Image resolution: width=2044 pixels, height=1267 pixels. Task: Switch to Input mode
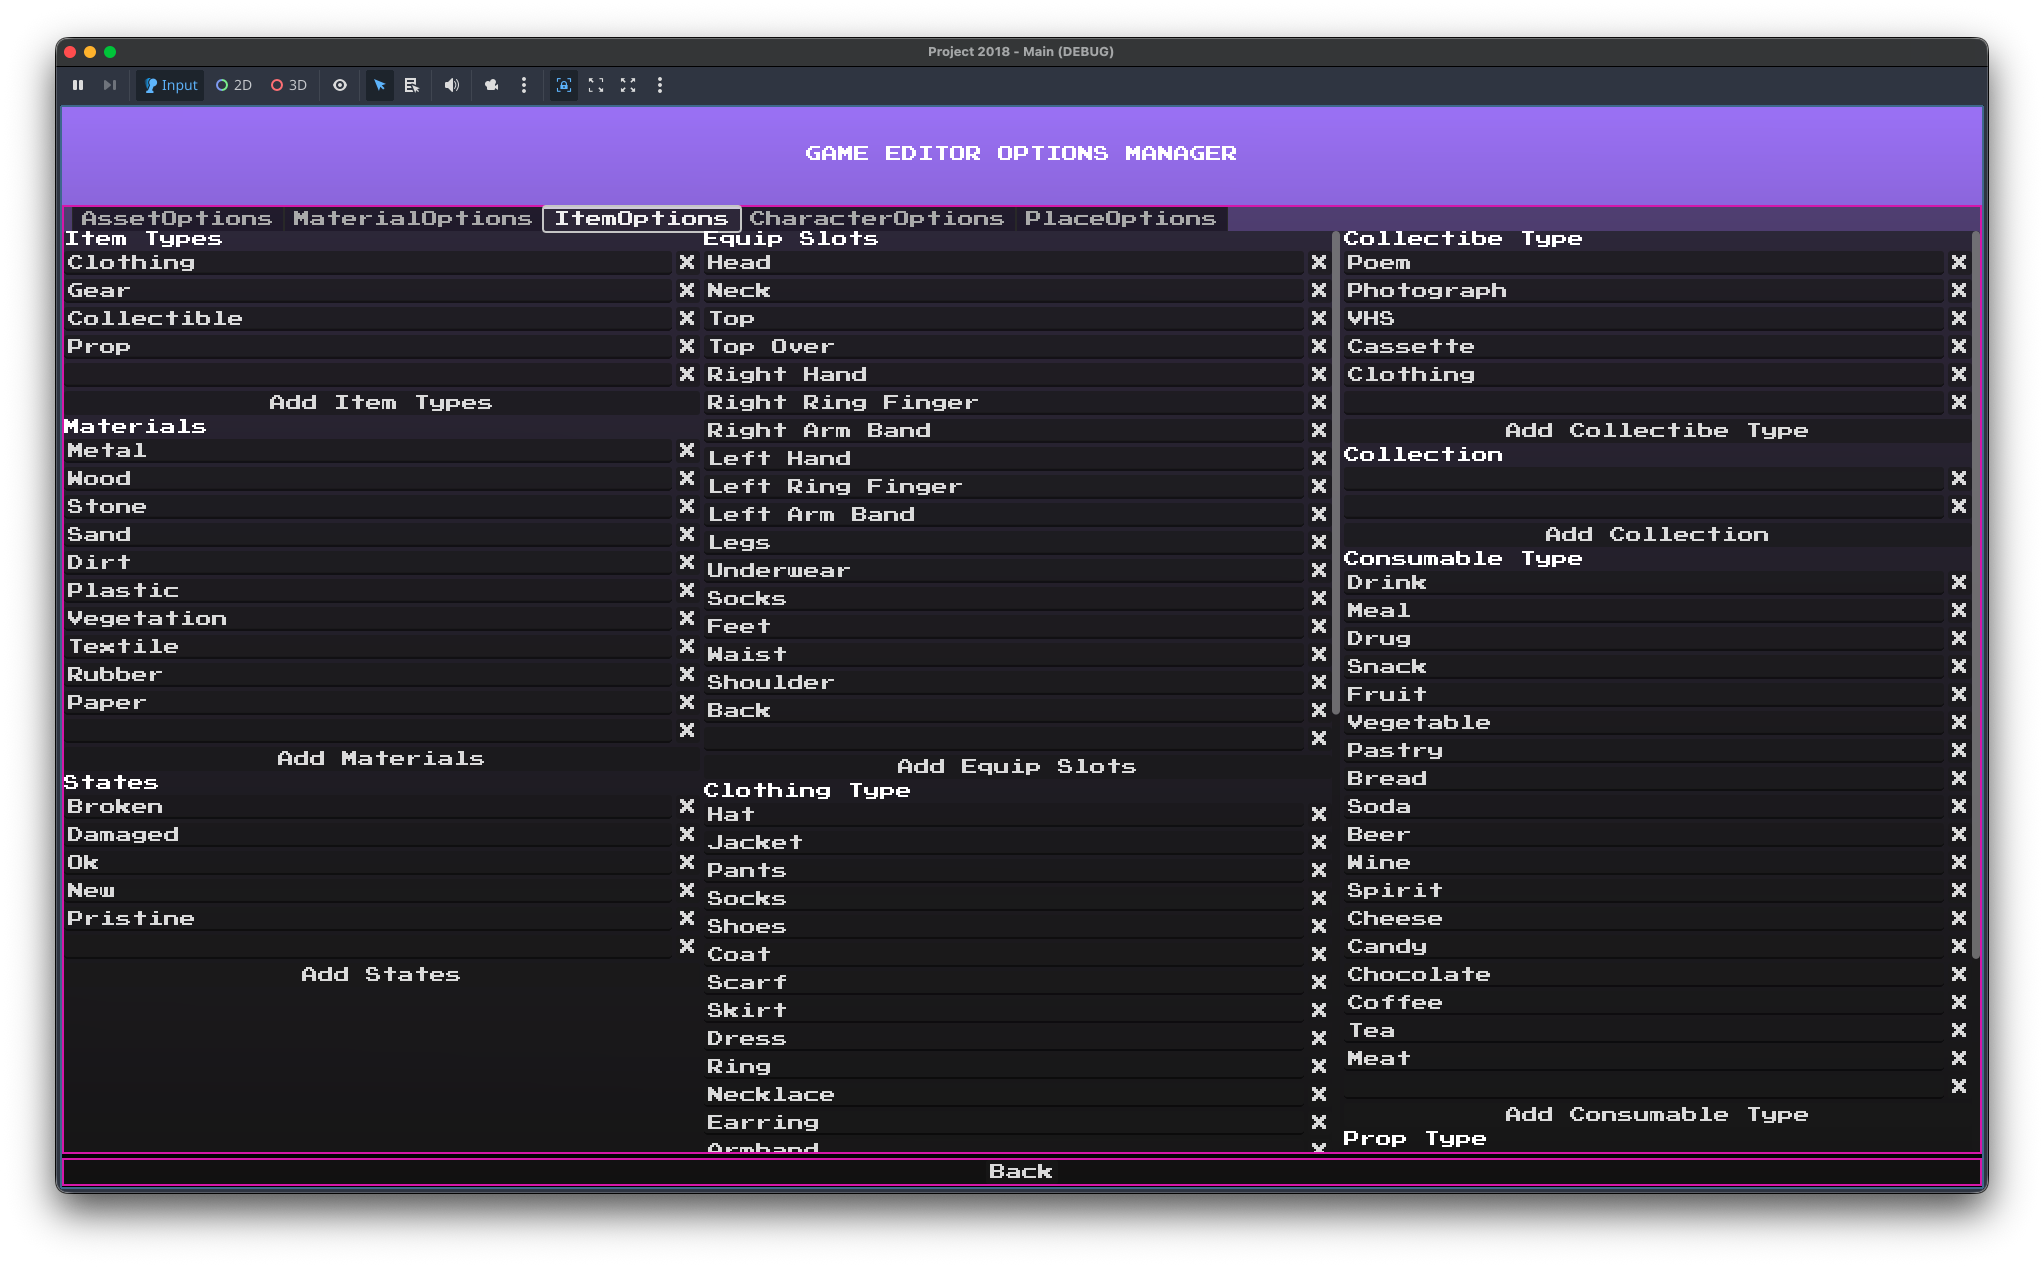(x=171, y=85)
